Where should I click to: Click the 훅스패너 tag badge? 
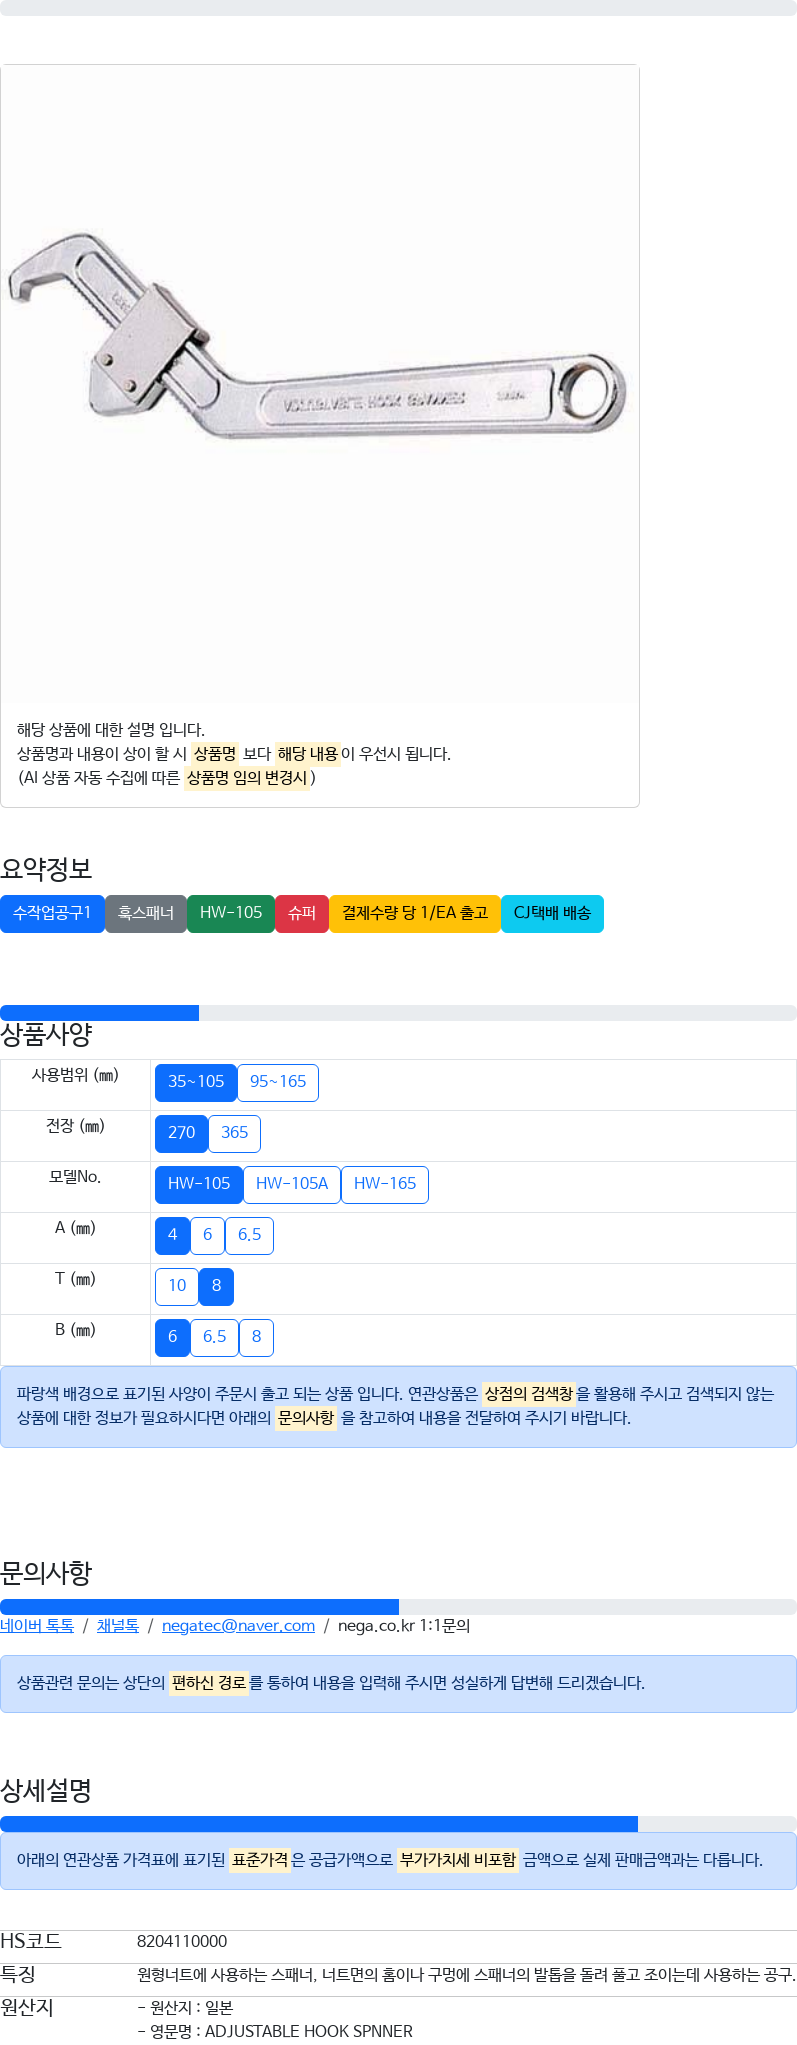[146, 913]
